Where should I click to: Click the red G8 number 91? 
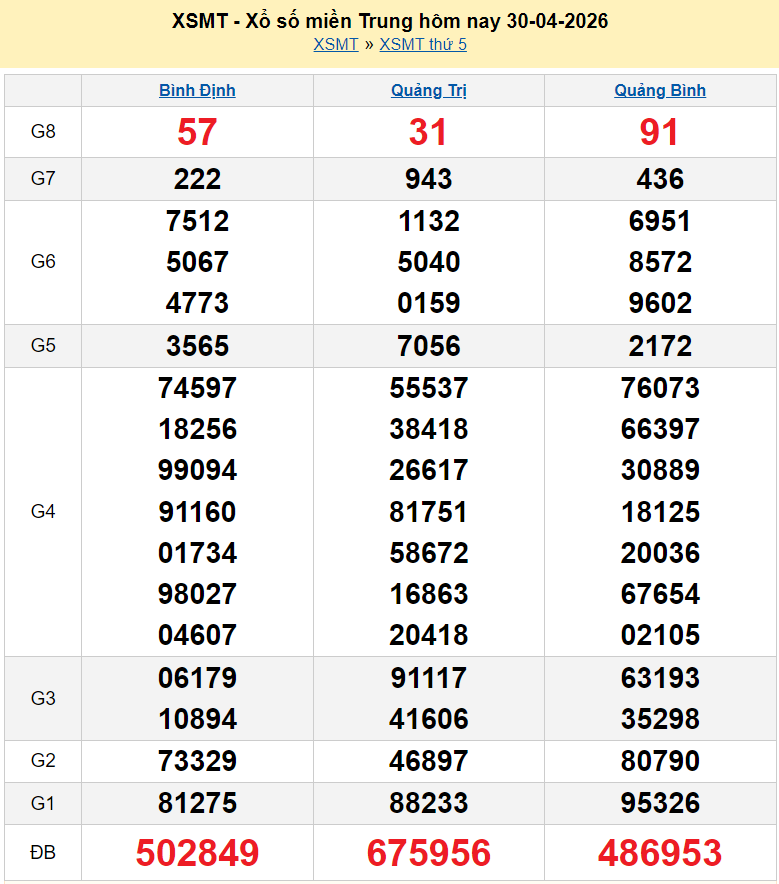click(660, 132)
